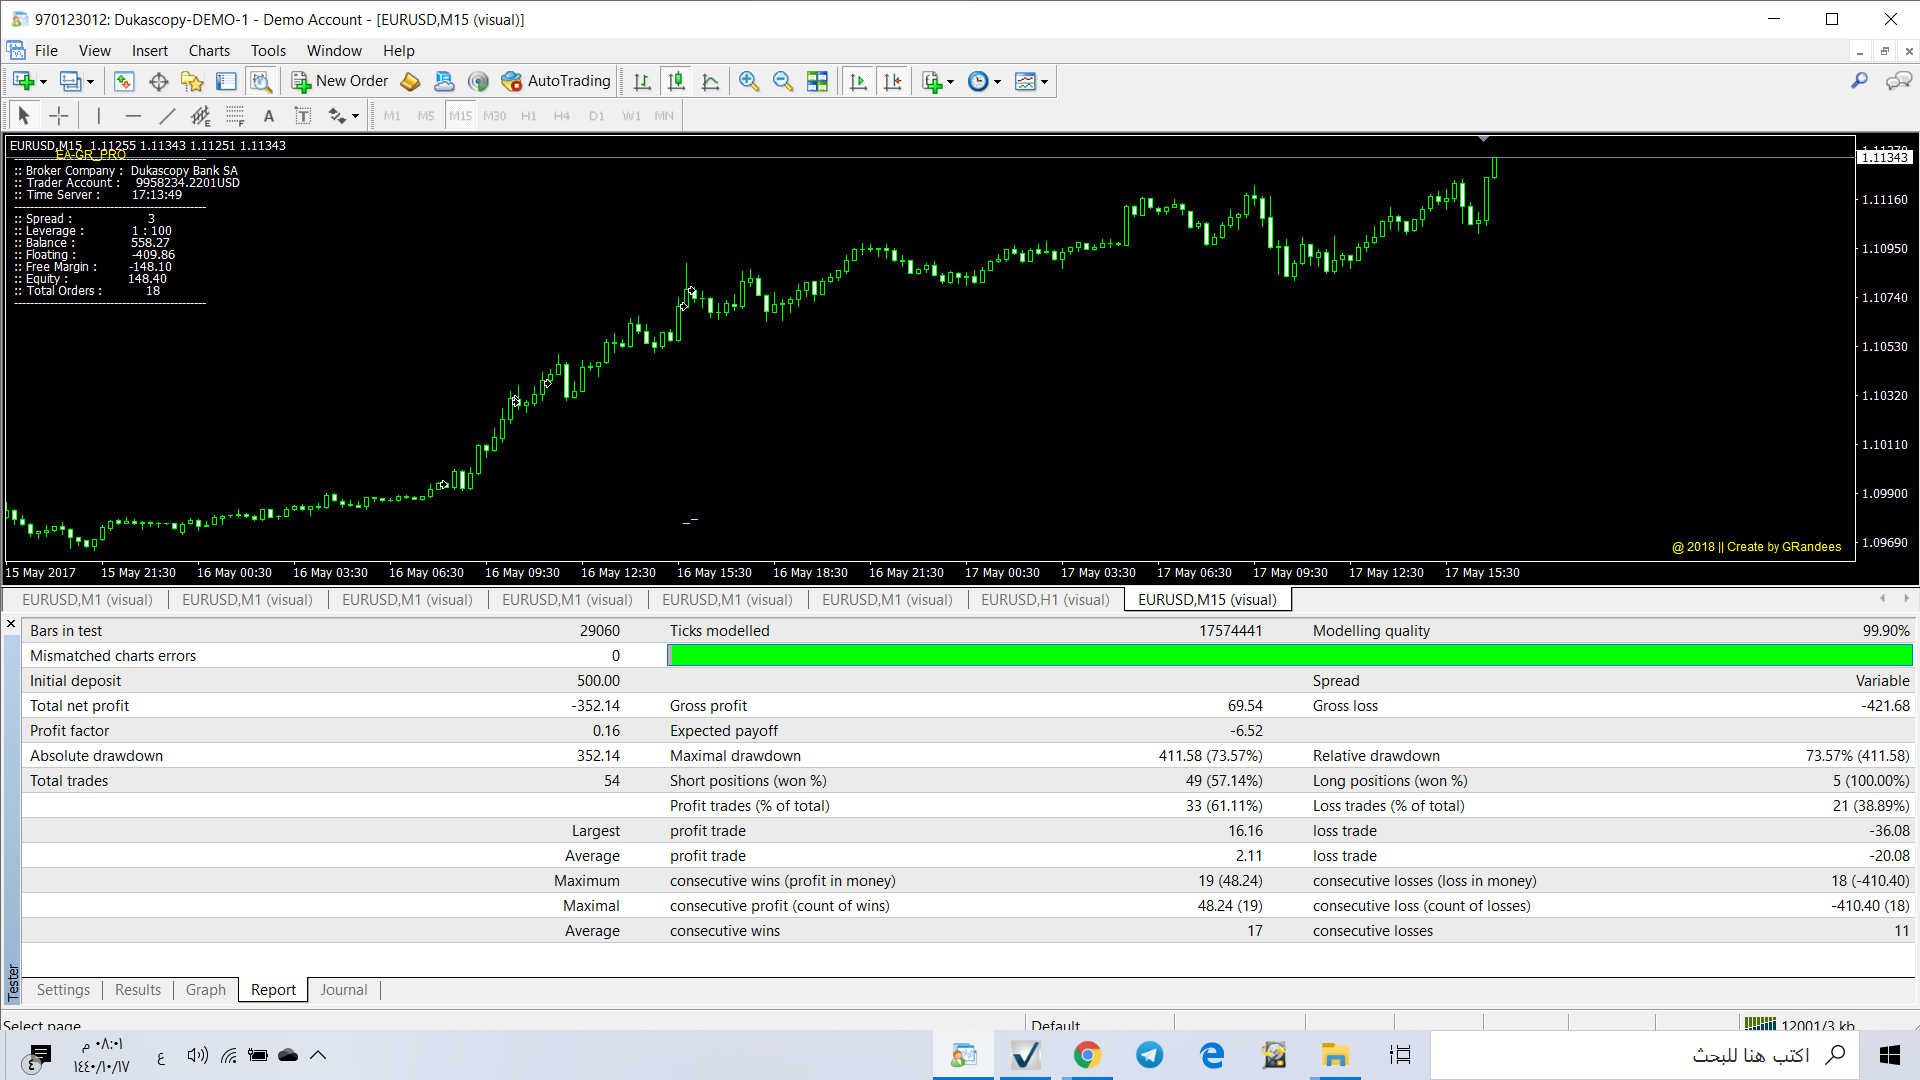The image size is (1920, 1080).
Task: Toggle the AutoTrading button
Action: [x=556, y=81]
